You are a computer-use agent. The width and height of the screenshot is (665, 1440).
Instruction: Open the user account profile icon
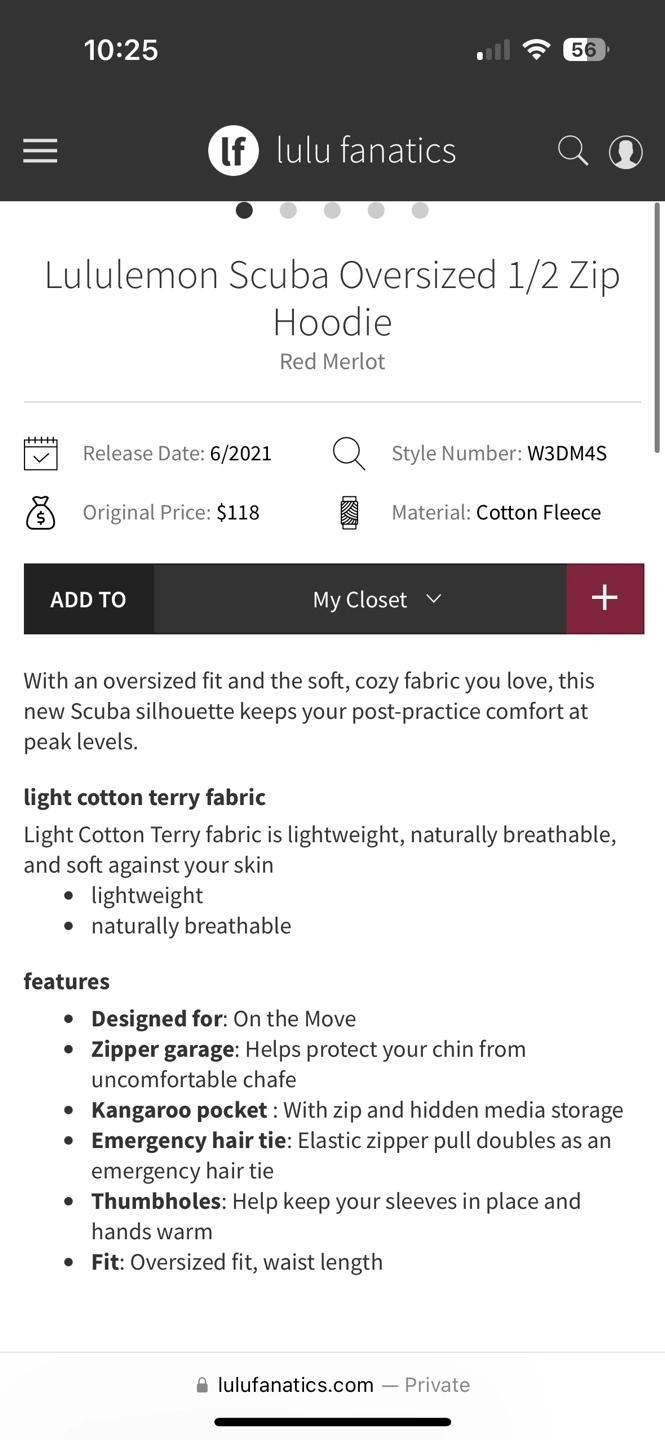(x=626, y=152)
